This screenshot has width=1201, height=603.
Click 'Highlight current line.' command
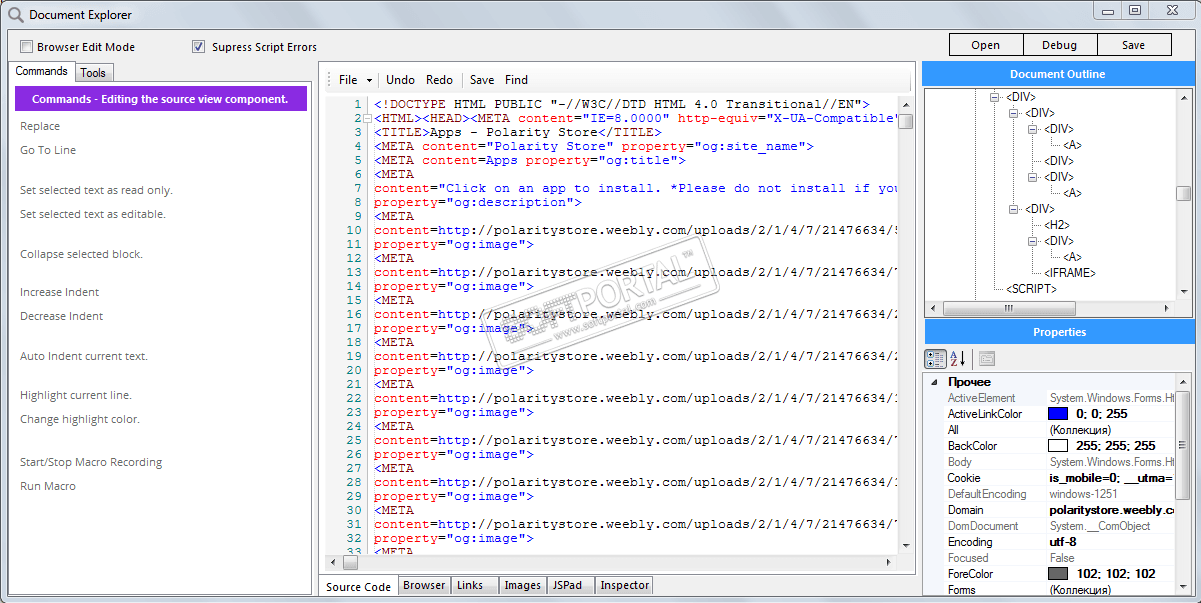[76, 395]
